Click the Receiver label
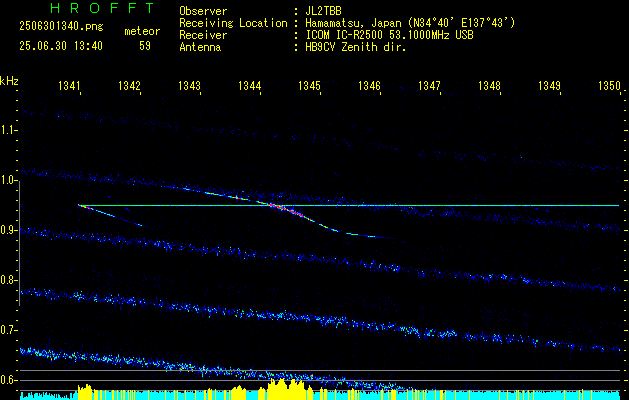Viewport: 629px width, 400px height. tap(203, 35)
